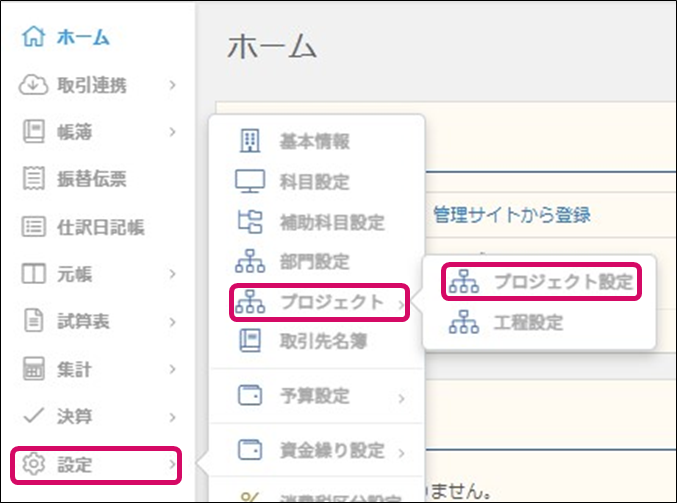Viewport: 677px width, 503px height.
Task: Click the cloud icon beside 取引連携
Action: pyautogui.click(x=31, y=85)
